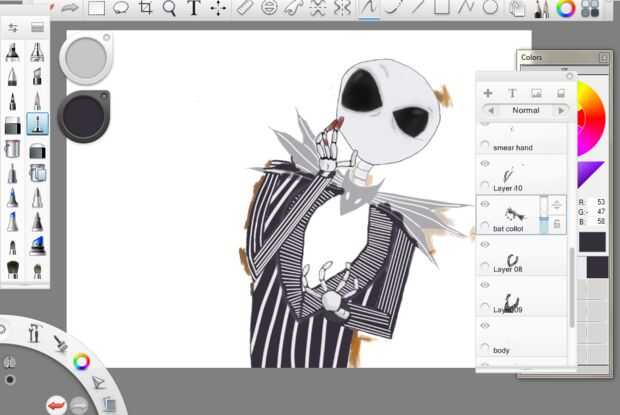Click the B value field showing 58

click(599, 221)
